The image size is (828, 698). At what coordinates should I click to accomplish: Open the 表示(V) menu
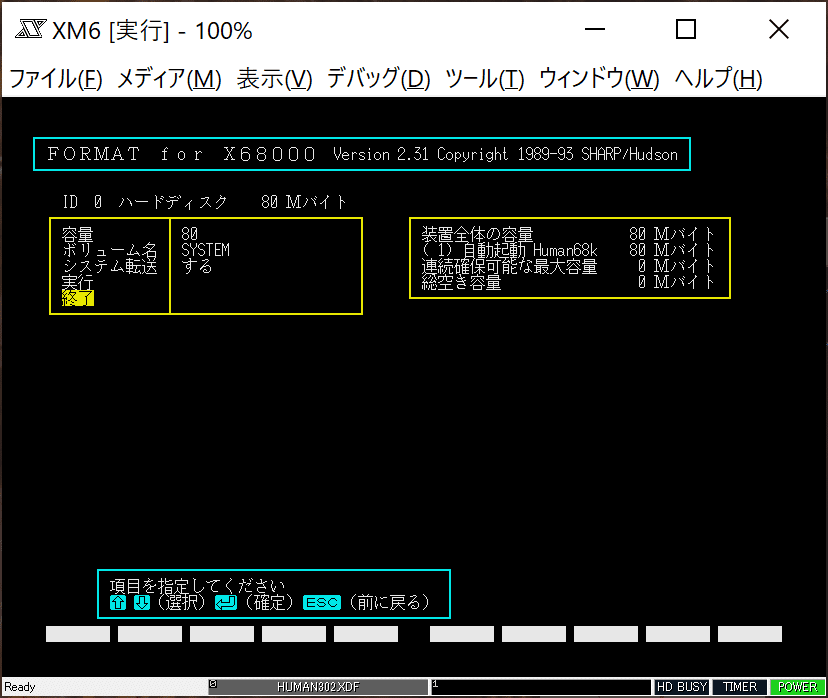(275, 79)
